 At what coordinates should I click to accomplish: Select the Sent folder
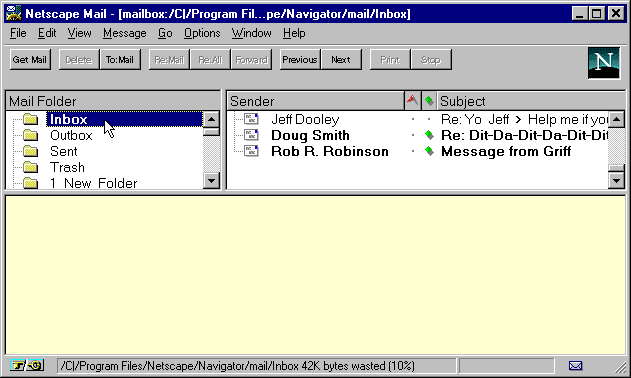coord(64,151)
